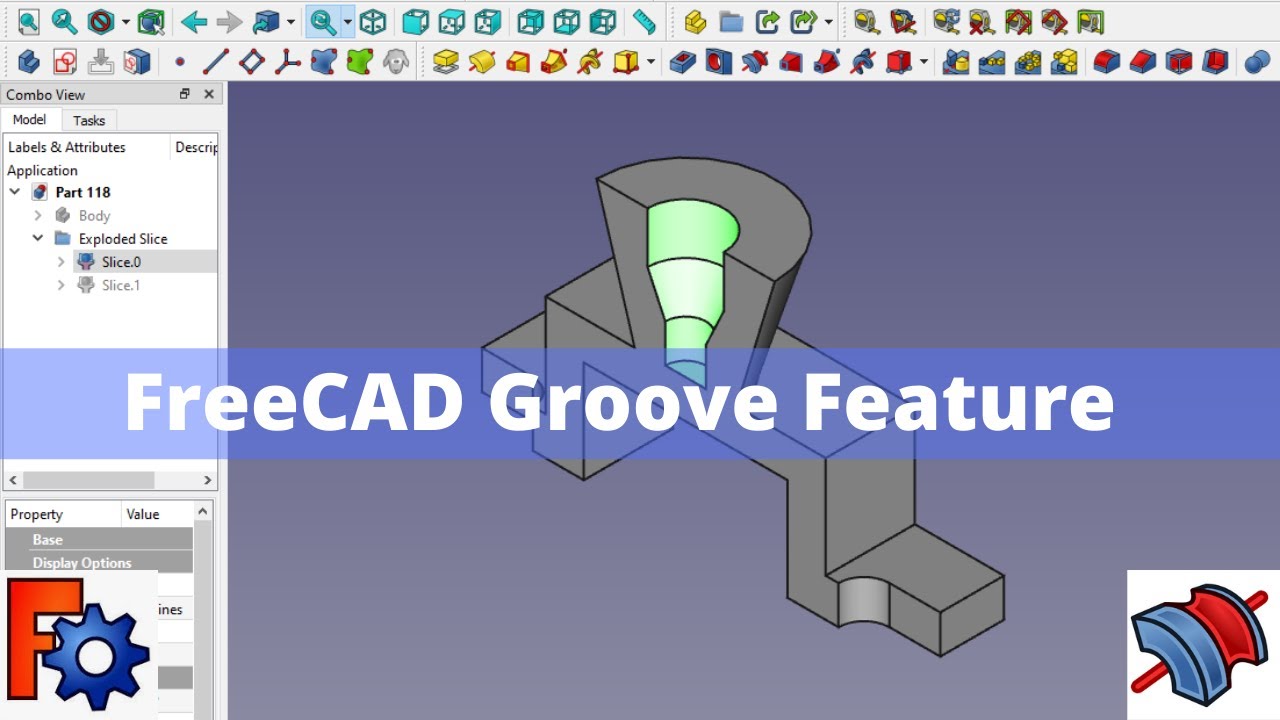This screenshot has width=1280, height=720.
Task: Toggle all measurements visibility
Action: (x=1018, y=21)
